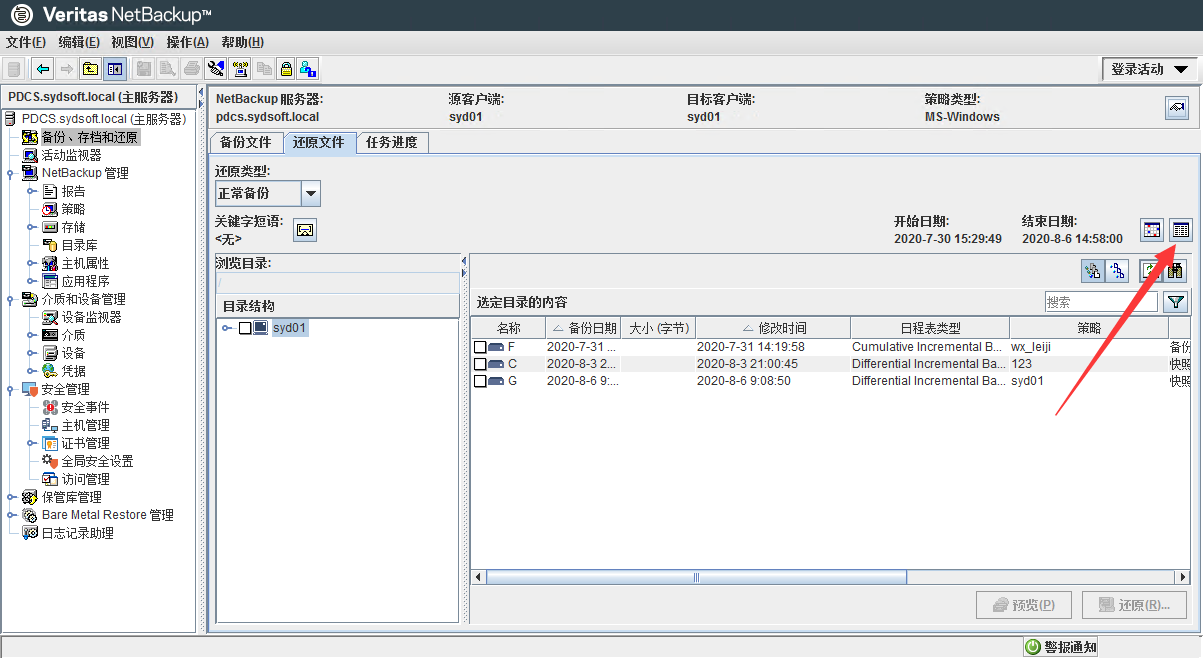Click the lock icon in the toolbar
1203x658 pixels.
[286, 68]
